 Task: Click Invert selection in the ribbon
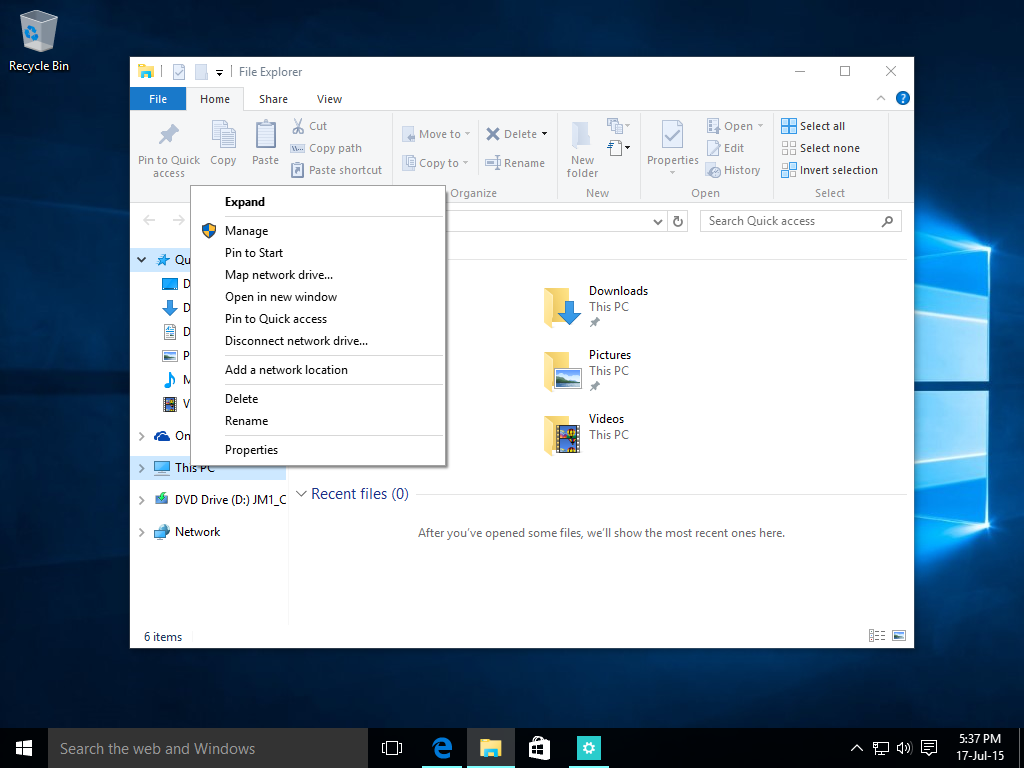[829, 170]
